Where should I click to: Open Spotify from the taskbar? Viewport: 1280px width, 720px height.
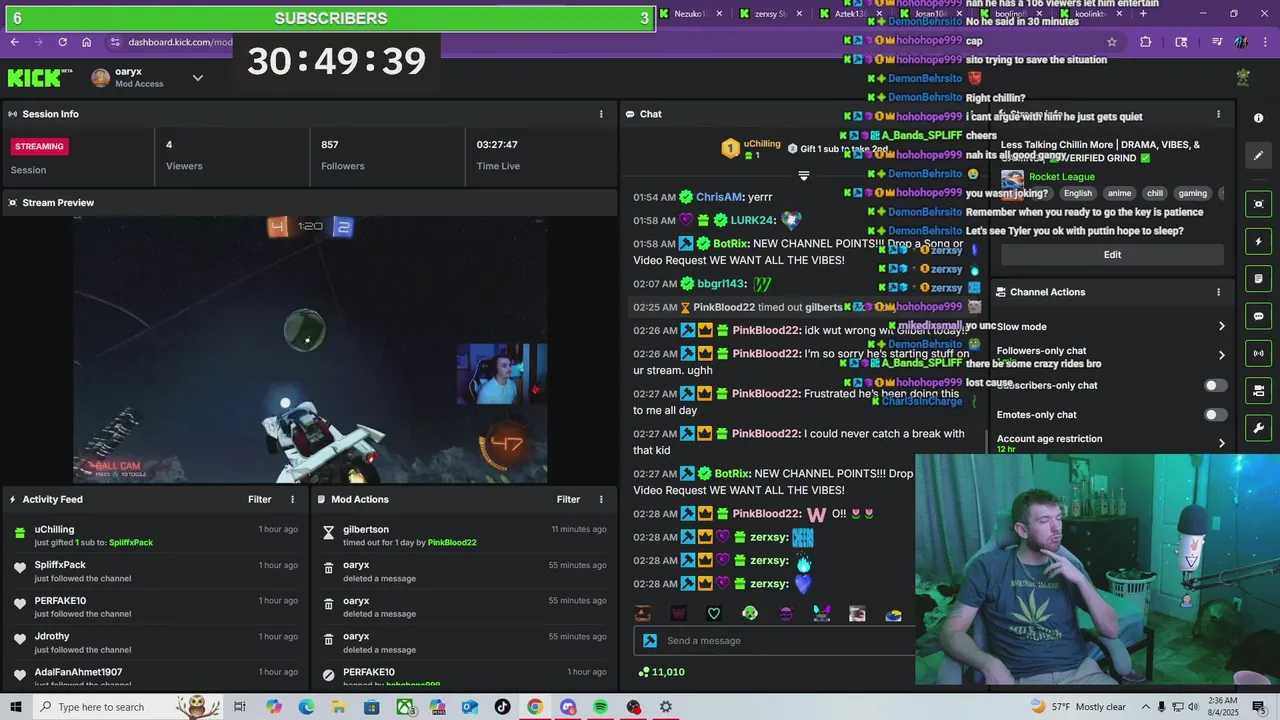click(600, 707)
